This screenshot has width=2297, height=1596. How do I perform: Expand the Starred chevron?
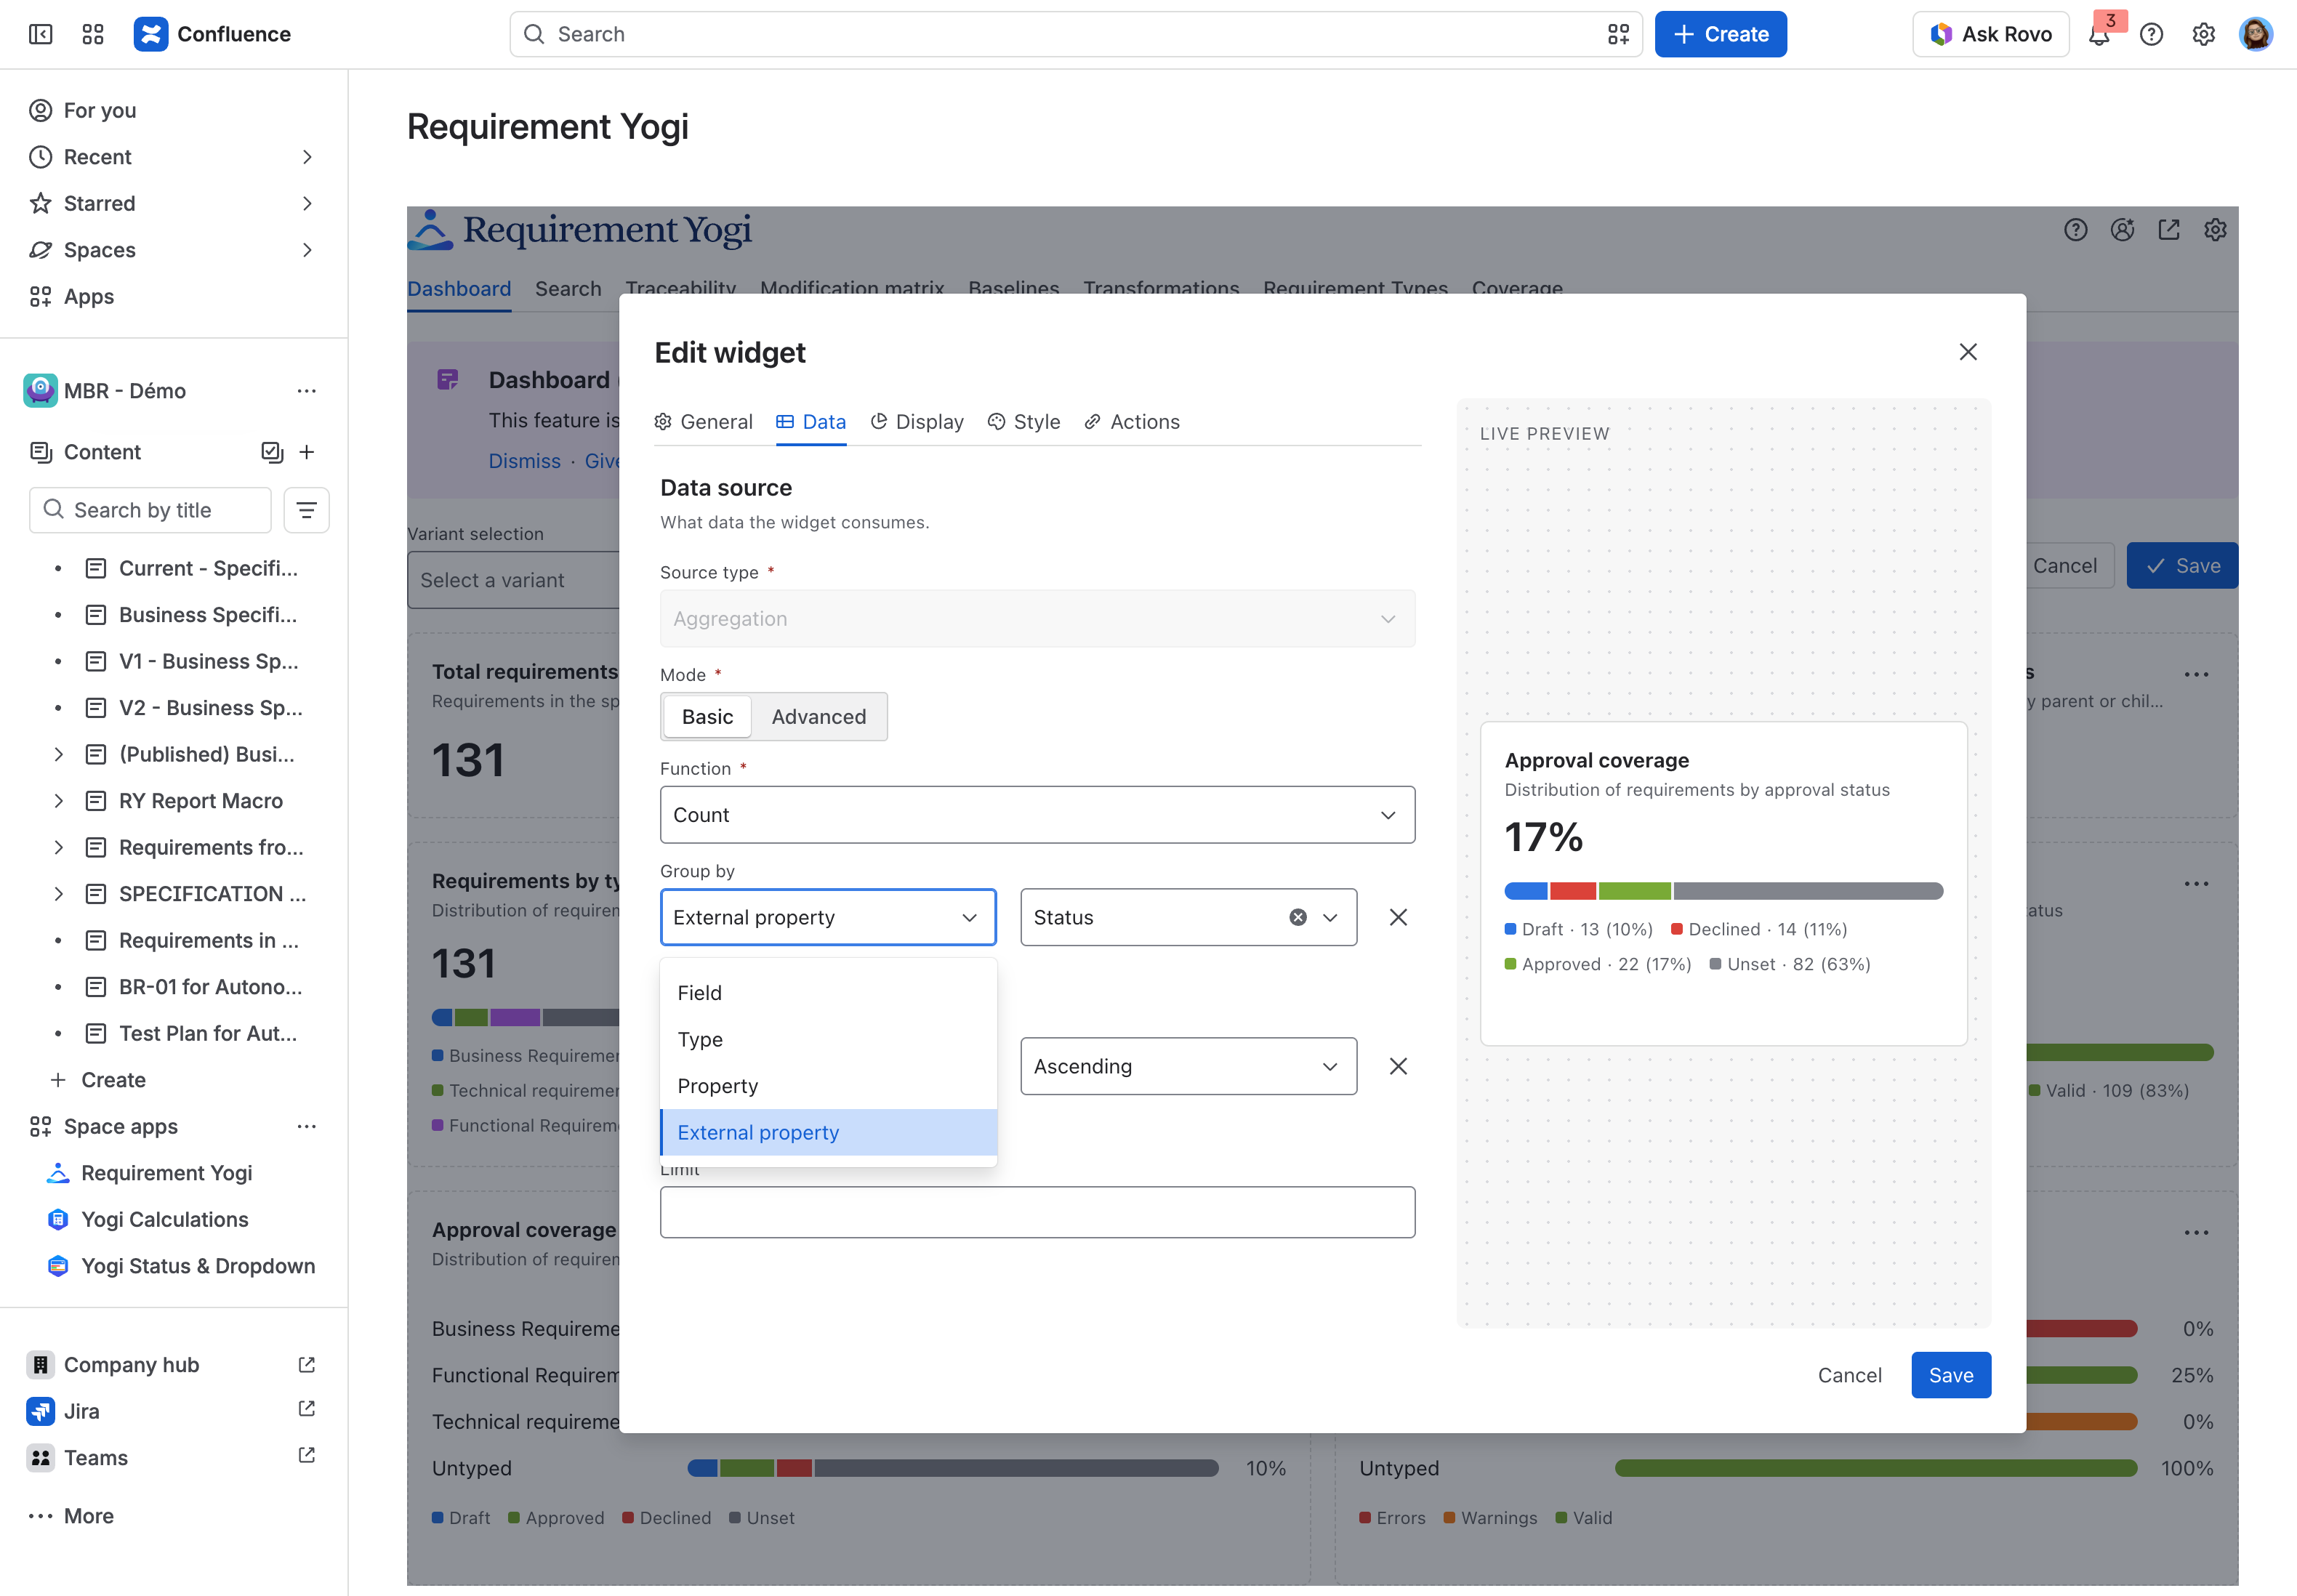pyautogui.click(x=307, y=204)
